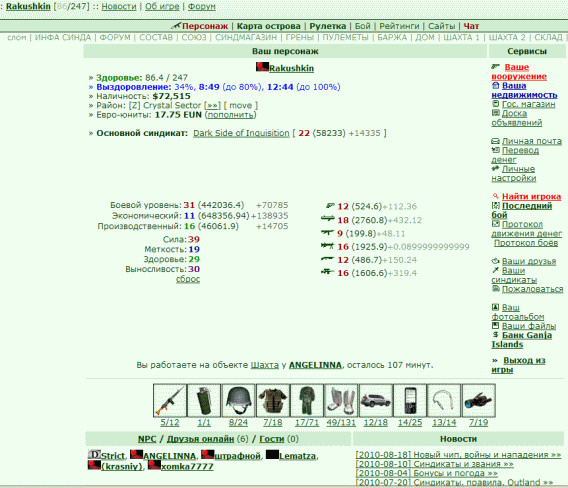Screen dimensions: 568x488
Task: Open Ваши синдикаты link
Action: (x=514, y=275)
